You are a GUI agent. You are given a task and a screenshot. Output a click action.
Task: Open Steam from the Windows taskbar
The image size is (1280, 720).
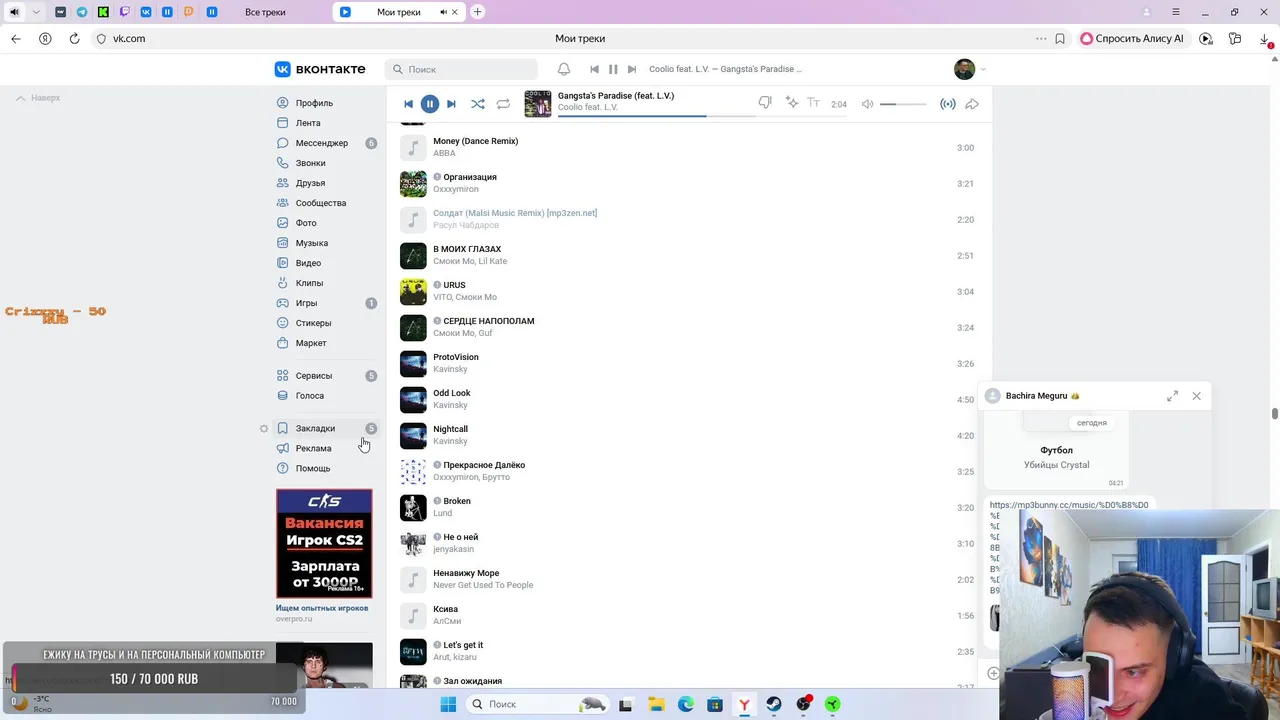(x=774, y=704)
